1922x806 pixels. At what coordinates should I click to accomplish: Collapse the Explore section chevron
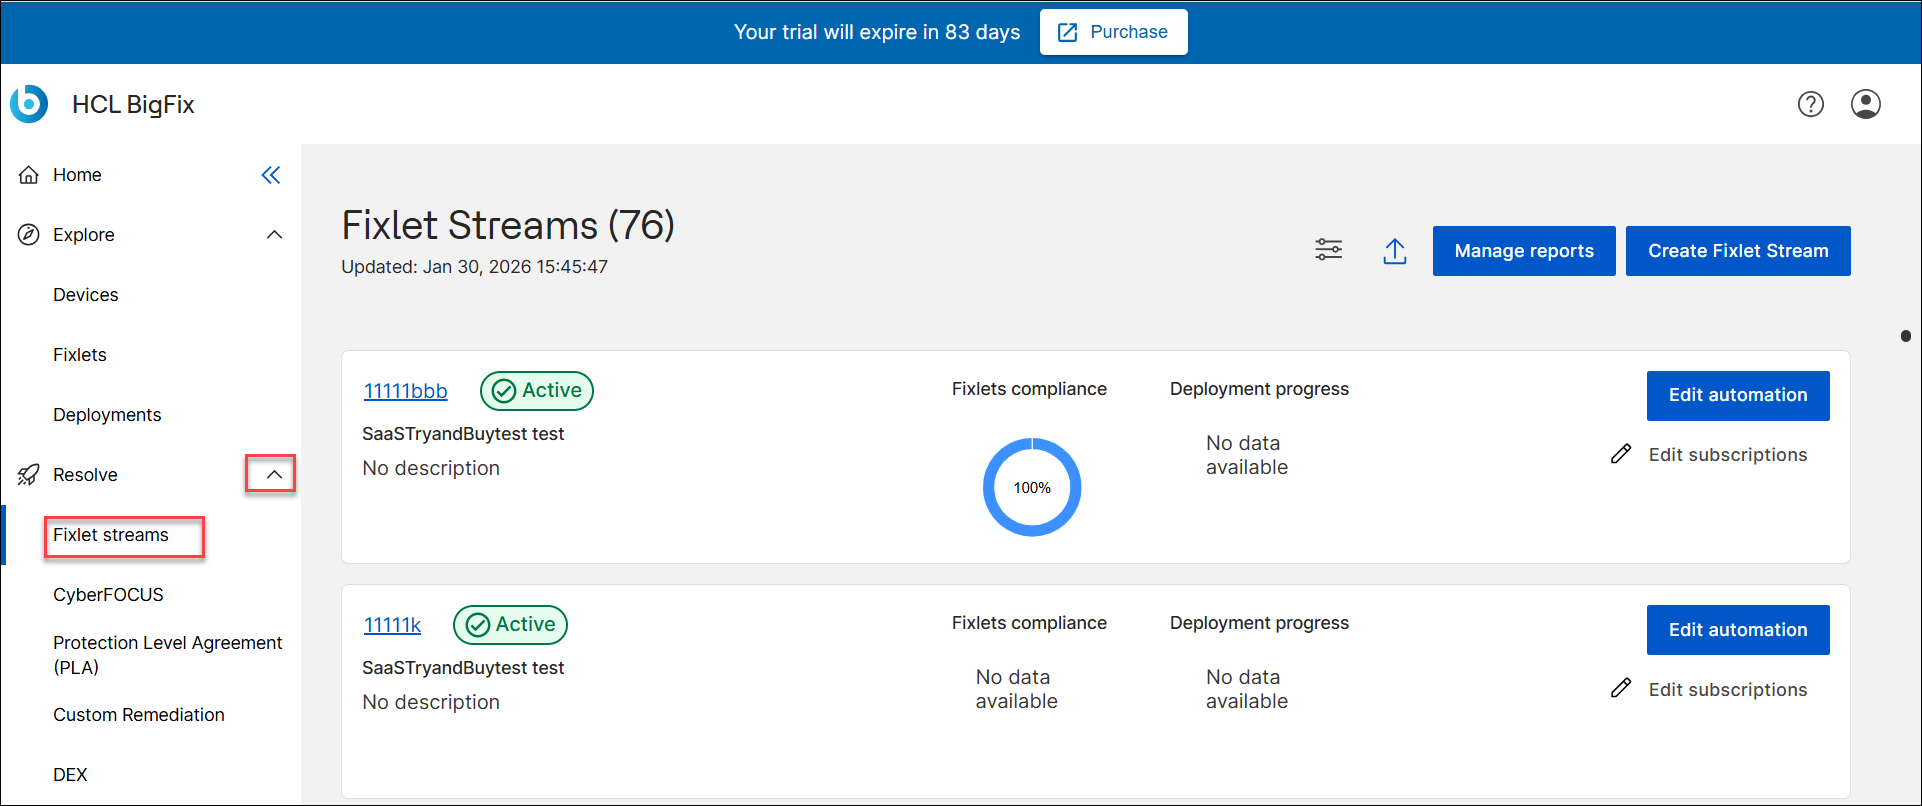(x=274, y=235)
